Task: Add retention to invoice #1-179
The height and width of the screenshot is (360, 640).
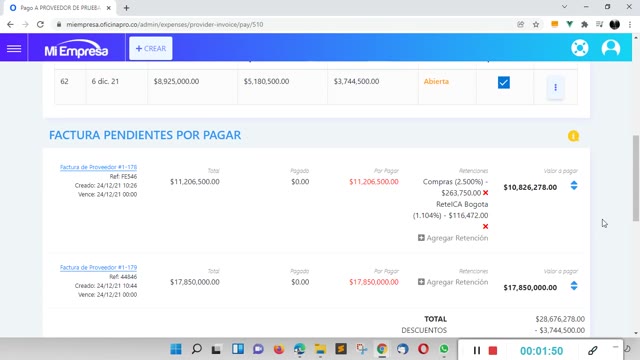Action: [453, 282]
